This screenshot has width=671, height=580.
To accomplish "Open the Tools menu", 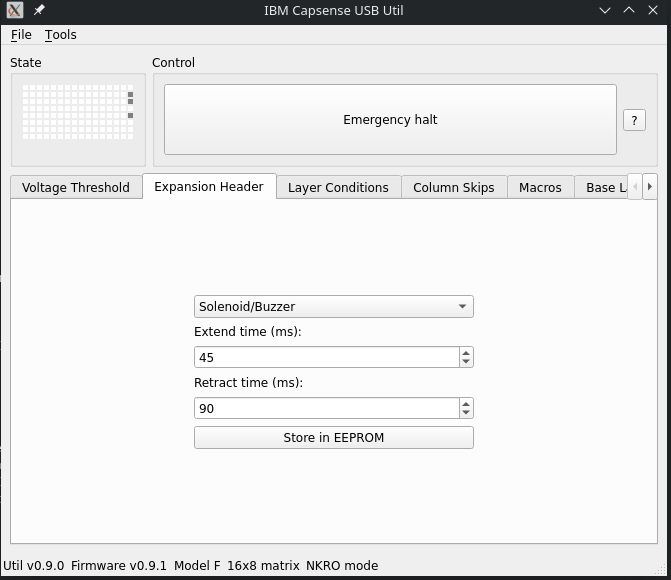I will coord(60,35).
